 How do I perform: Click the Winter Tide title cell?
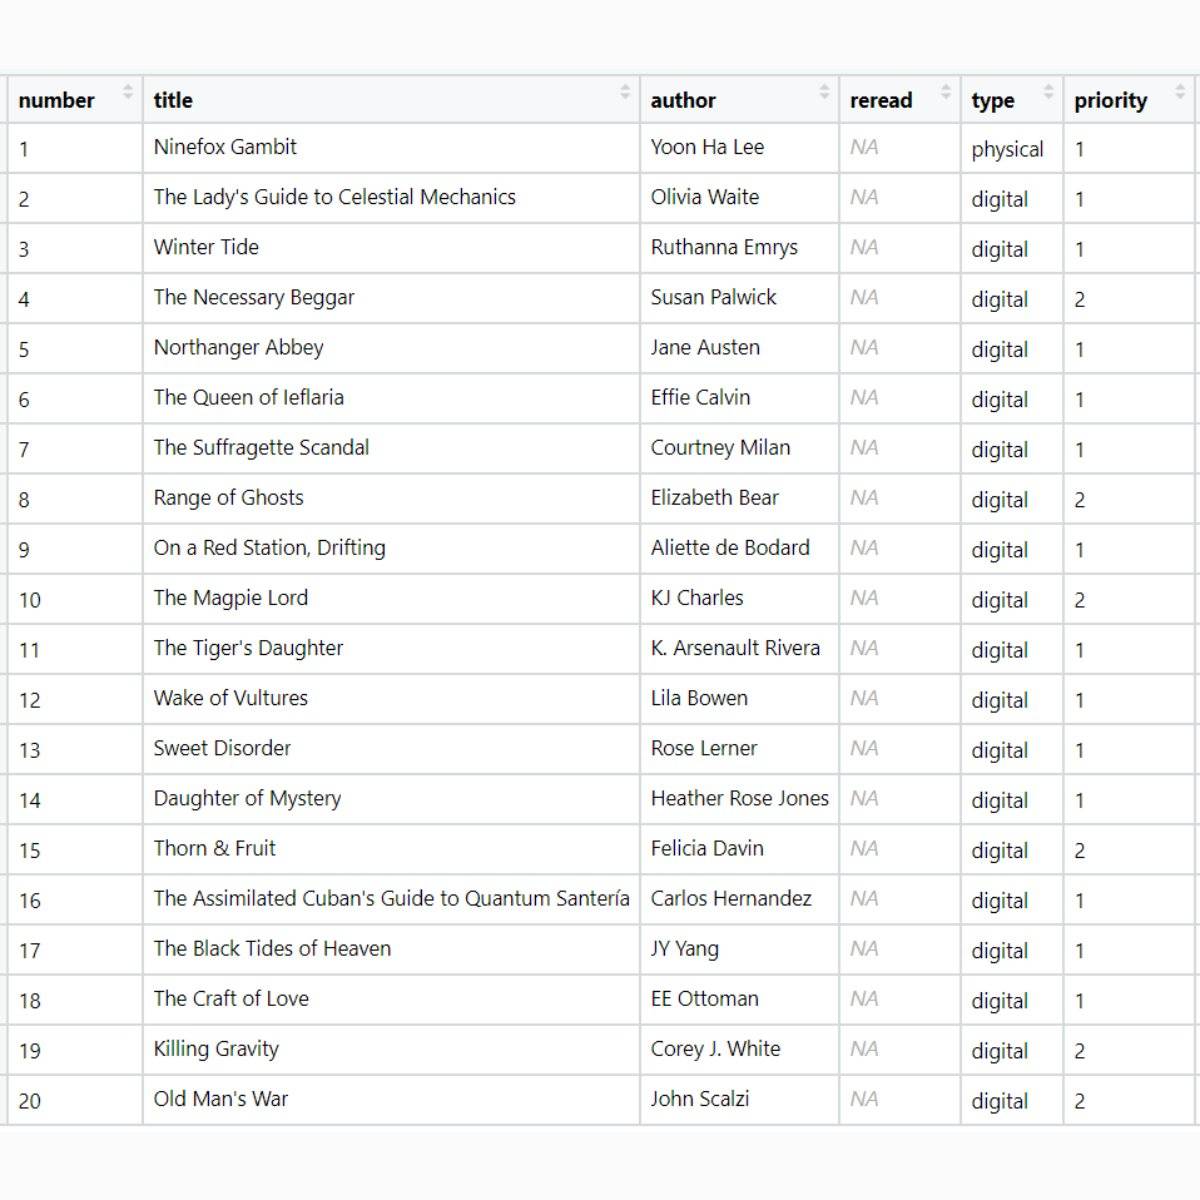[206, 247]
